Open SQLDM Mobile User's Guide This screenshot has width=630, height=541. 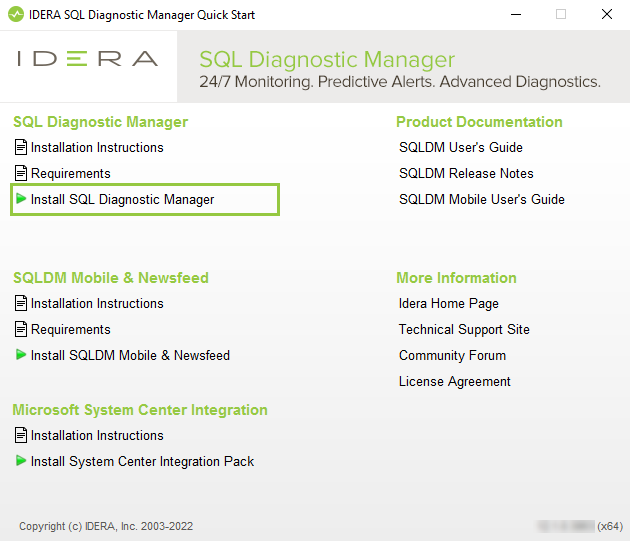tap(481, 199)
